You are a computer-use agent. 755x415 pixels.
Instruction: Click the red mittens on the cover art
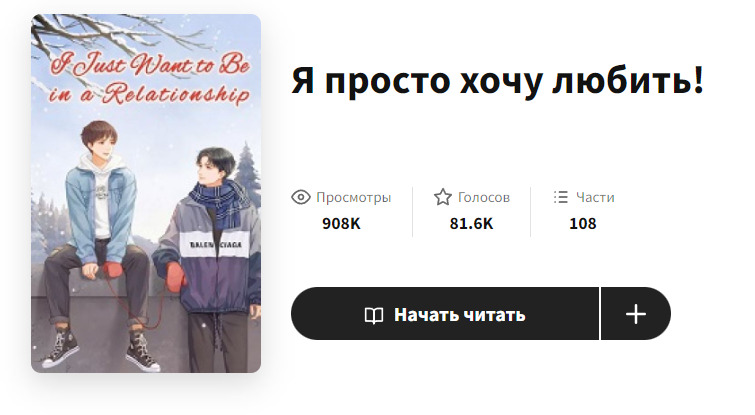(x=112, y=270)
